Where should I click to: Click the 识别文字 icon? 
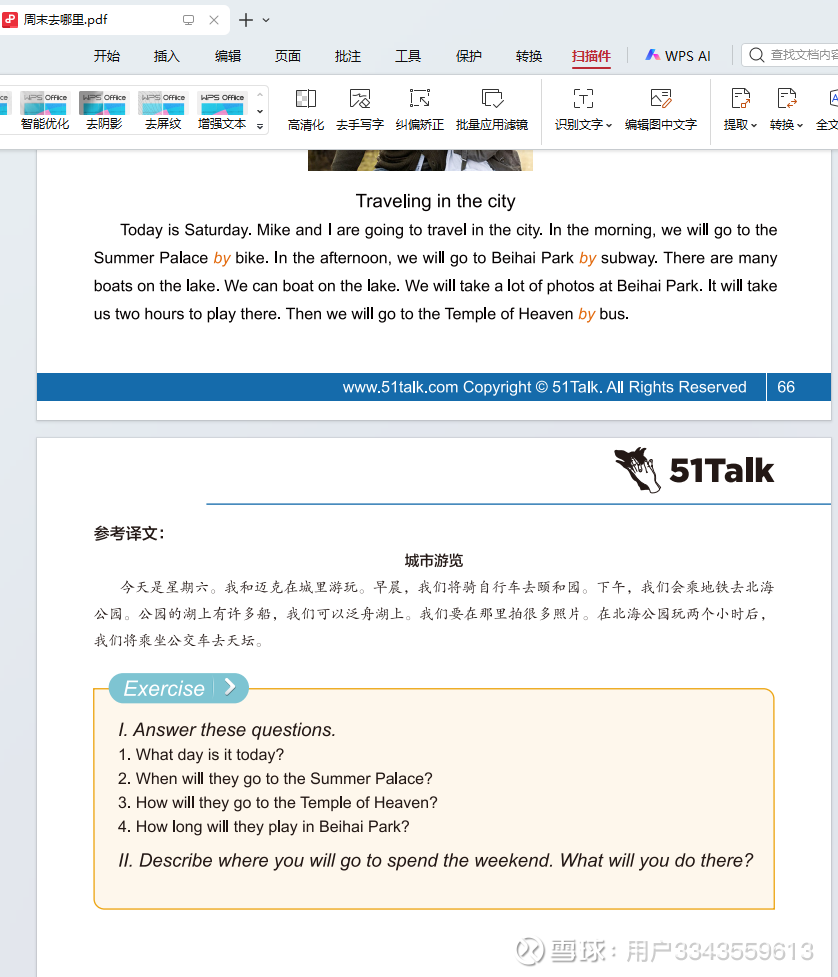583,99
